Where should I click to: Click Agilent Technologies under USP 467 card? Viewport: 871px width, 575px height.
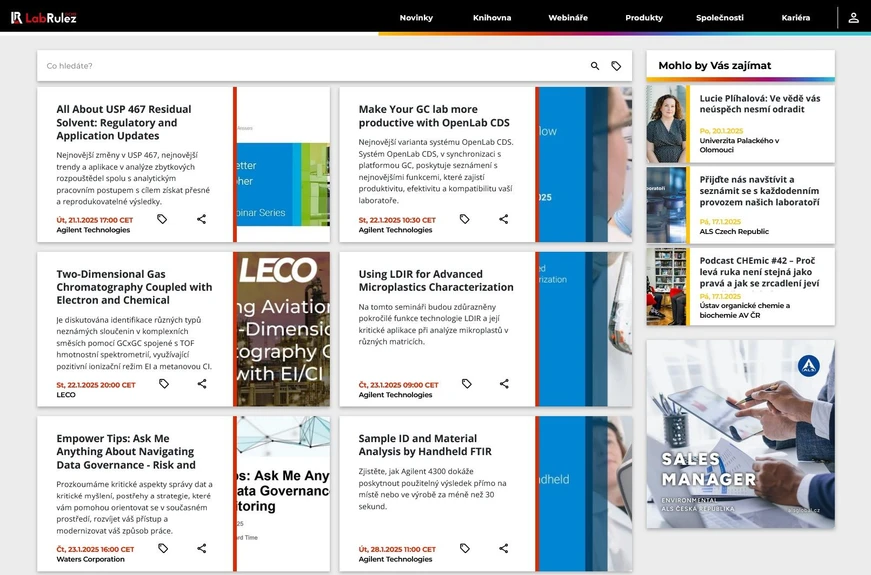(93, 230)
